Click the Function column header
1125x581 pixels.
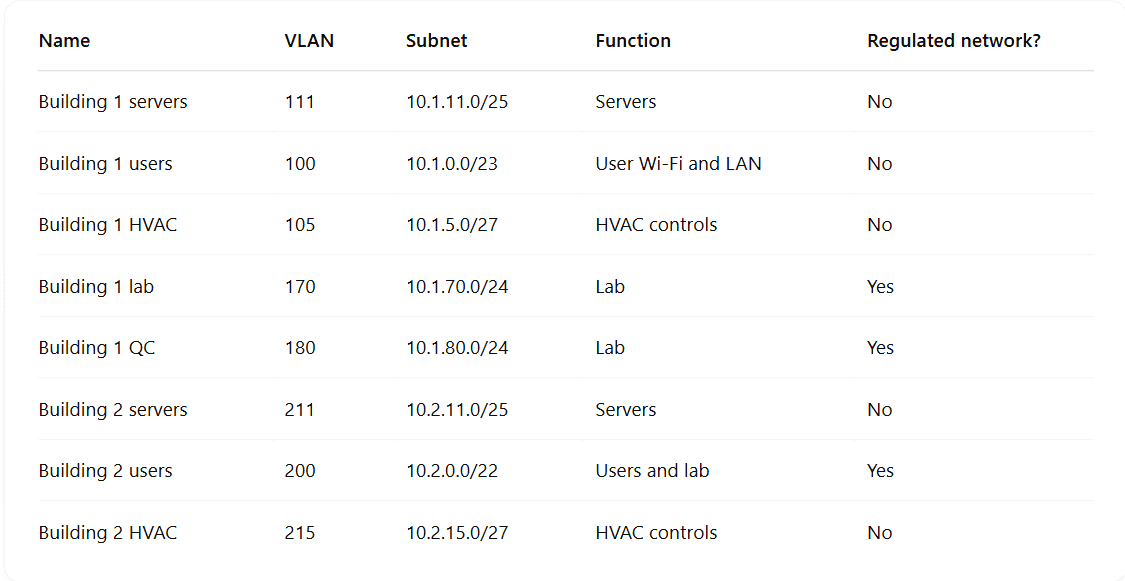tap(633, 41)
